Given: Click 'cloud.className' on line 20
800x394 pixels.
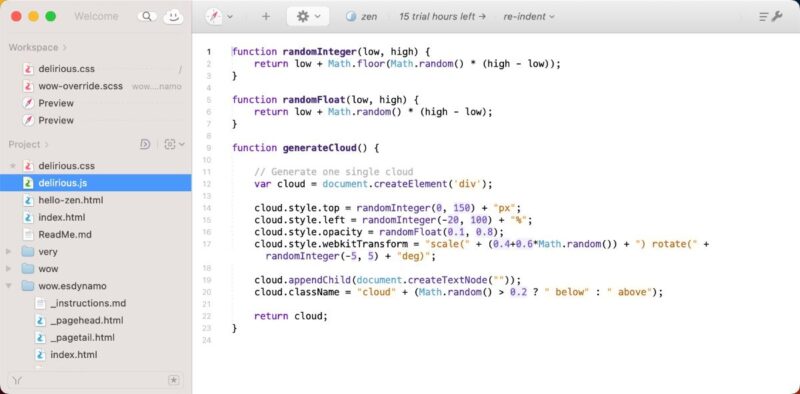Looking at the screenshot, I should 296,292.
